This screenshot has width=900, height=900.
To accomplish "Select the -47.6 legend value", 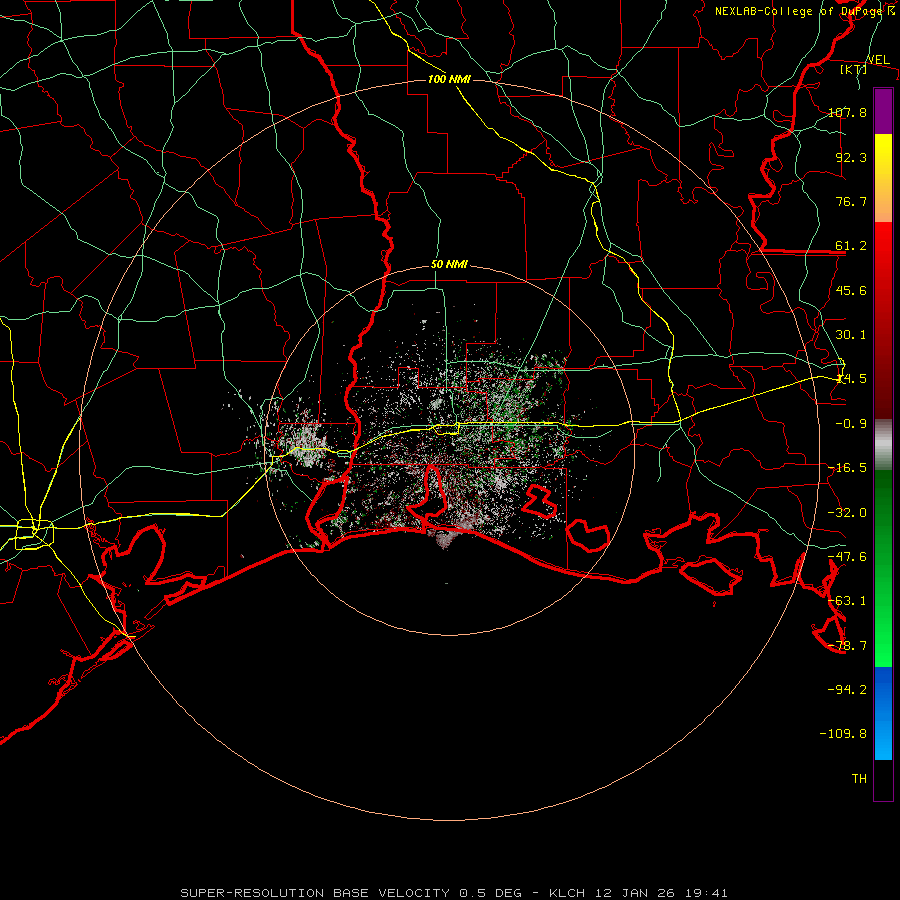I will click(847, 557).
